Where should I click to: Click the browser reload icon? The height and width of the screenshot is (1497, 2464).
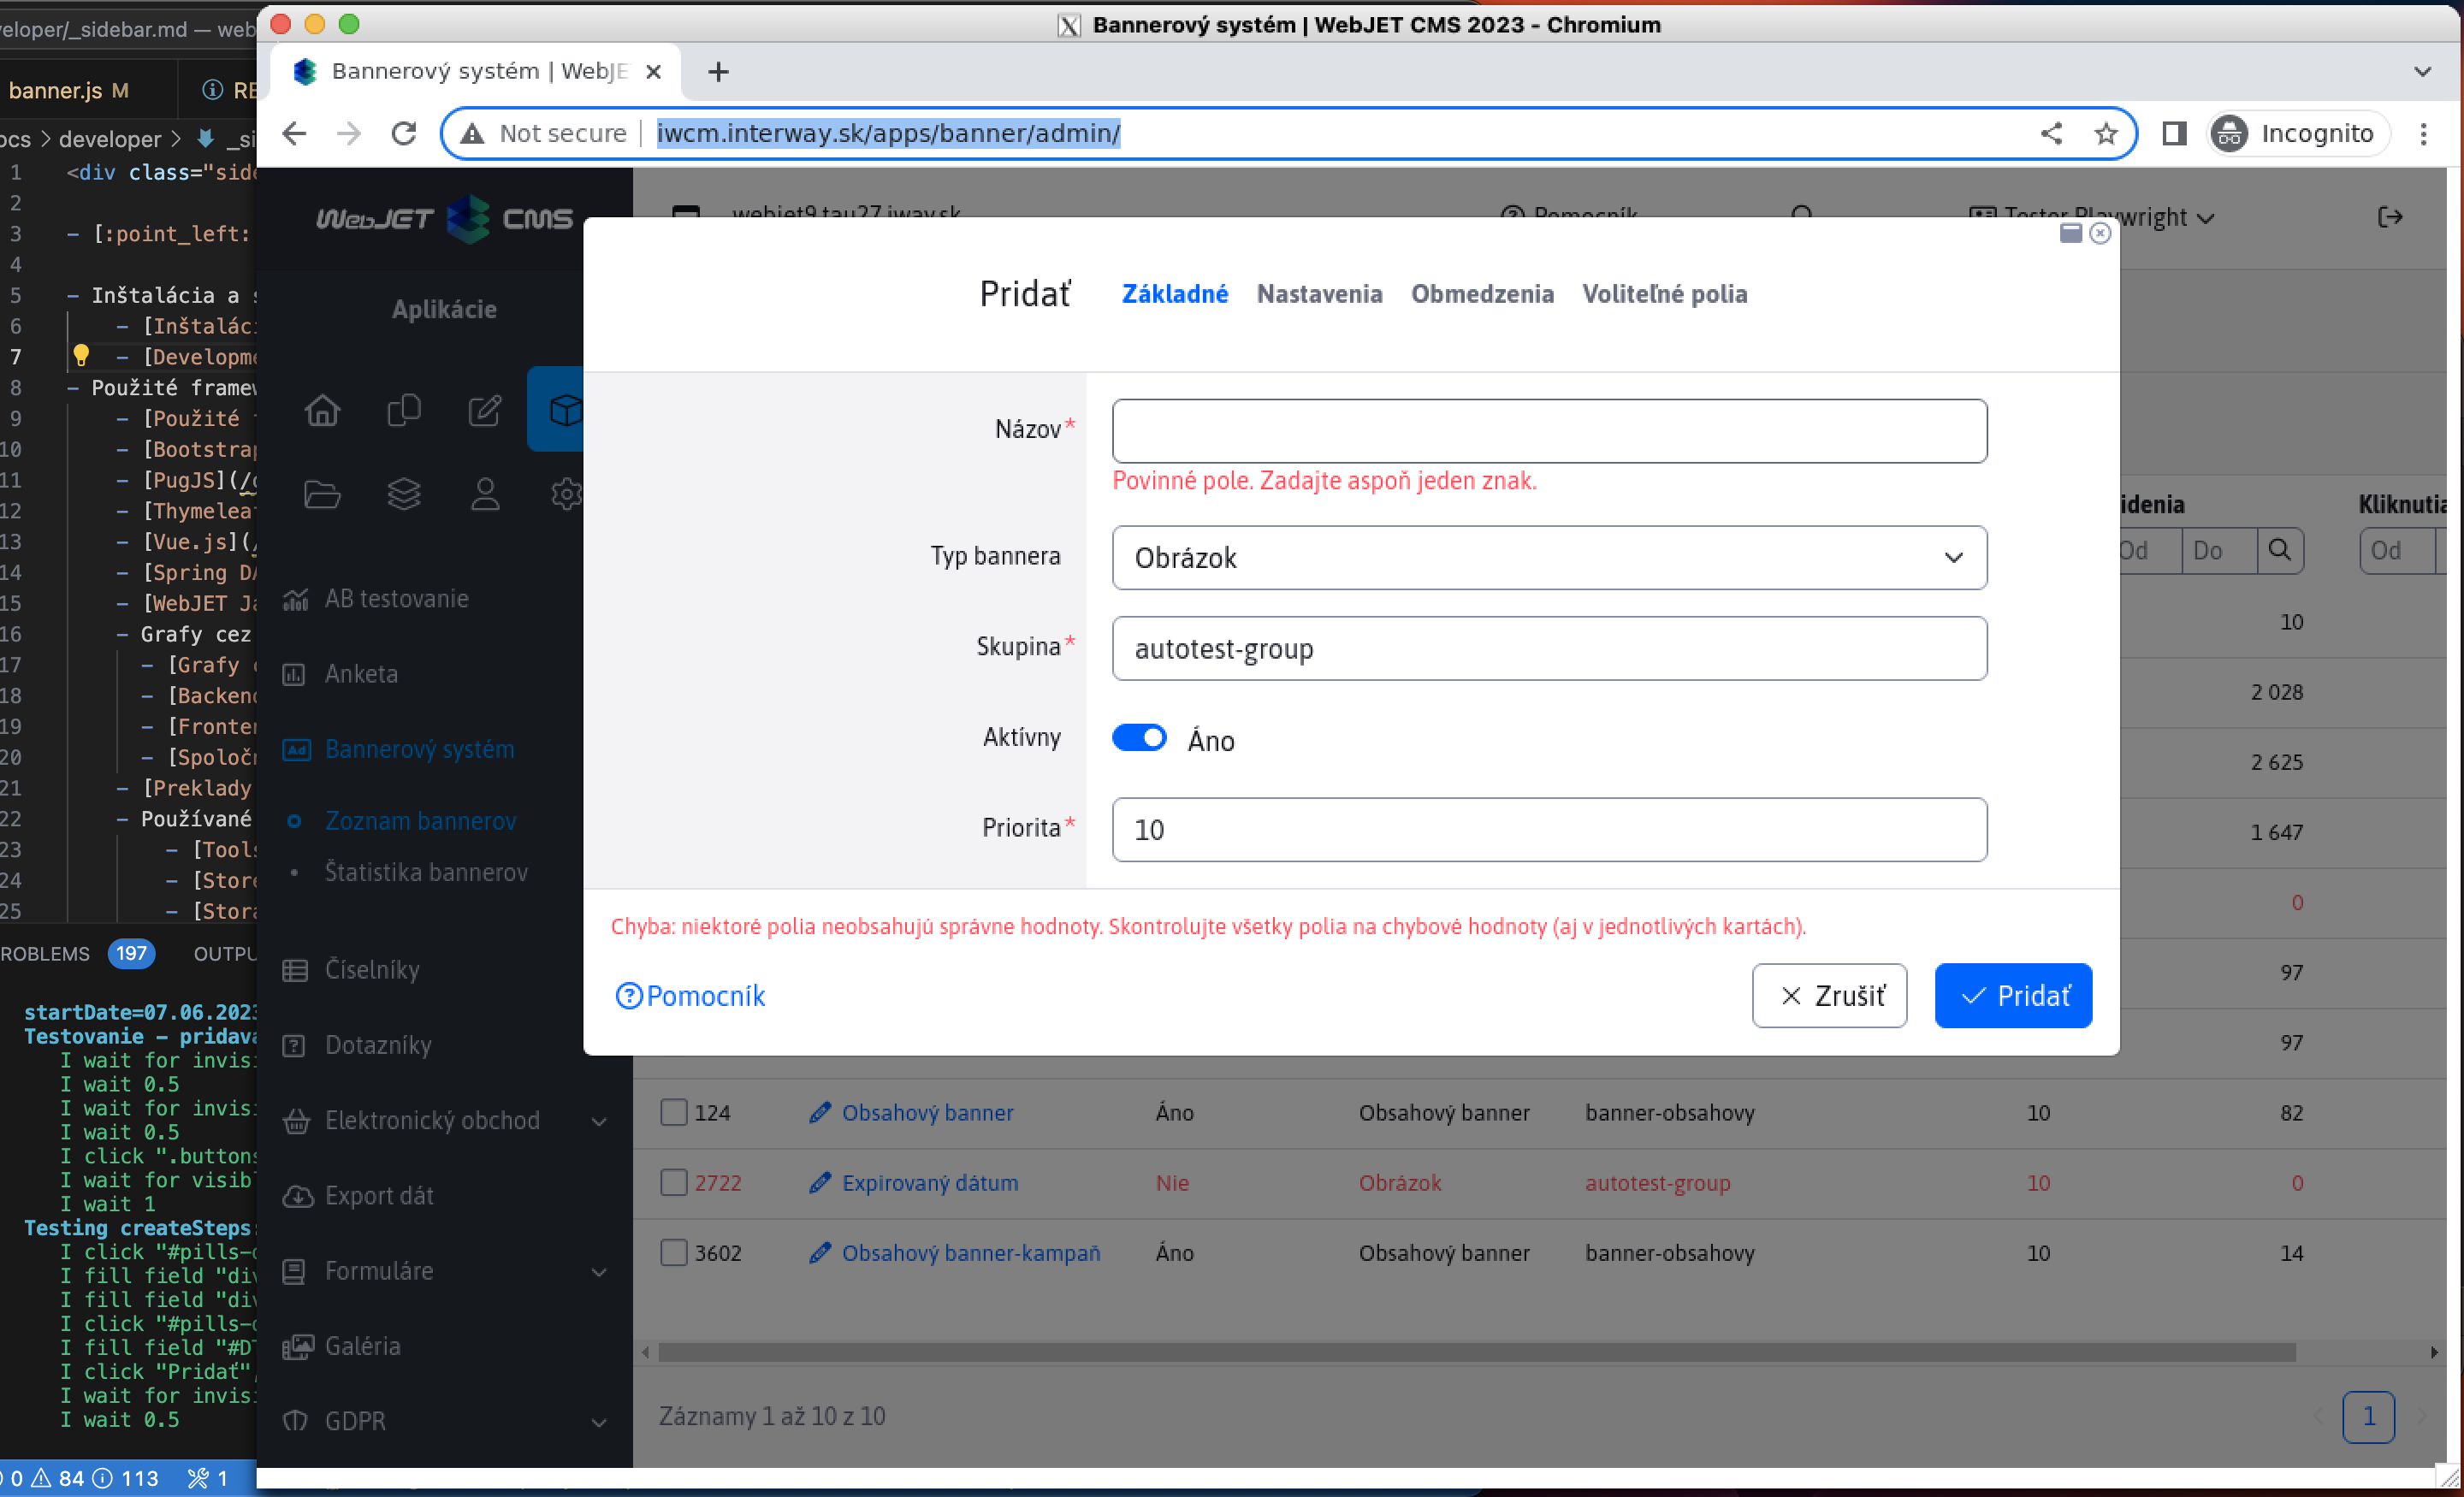[x=404, y=133]
